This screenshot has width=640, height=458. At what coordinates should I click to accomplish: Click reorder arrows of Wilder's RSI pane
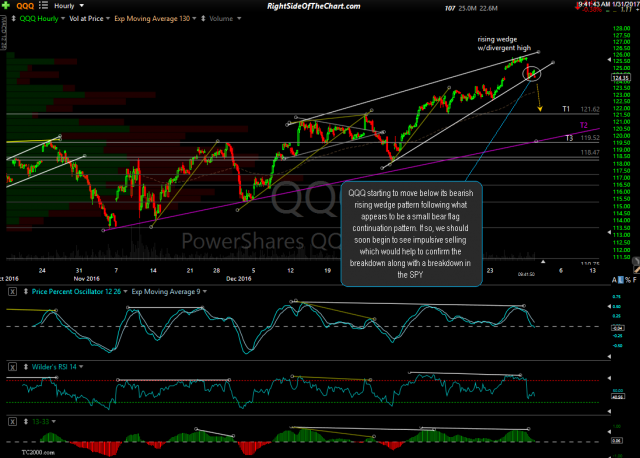point(26,367)
